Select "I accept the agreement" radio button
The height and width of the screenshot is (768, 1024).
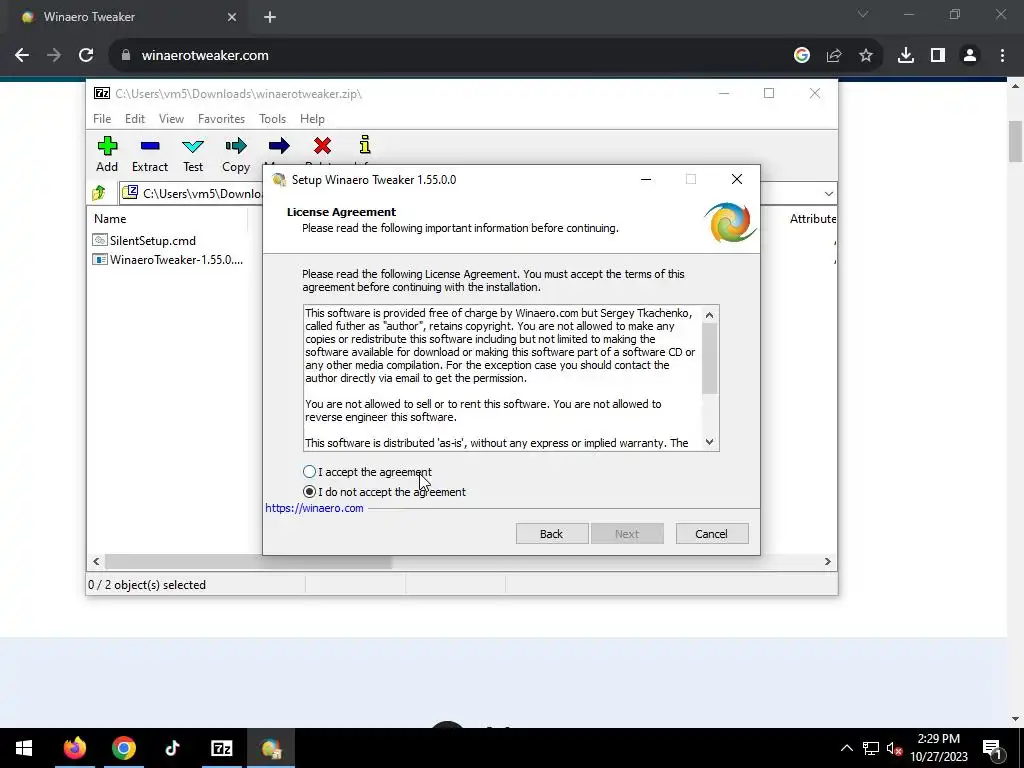coord(310,472)
